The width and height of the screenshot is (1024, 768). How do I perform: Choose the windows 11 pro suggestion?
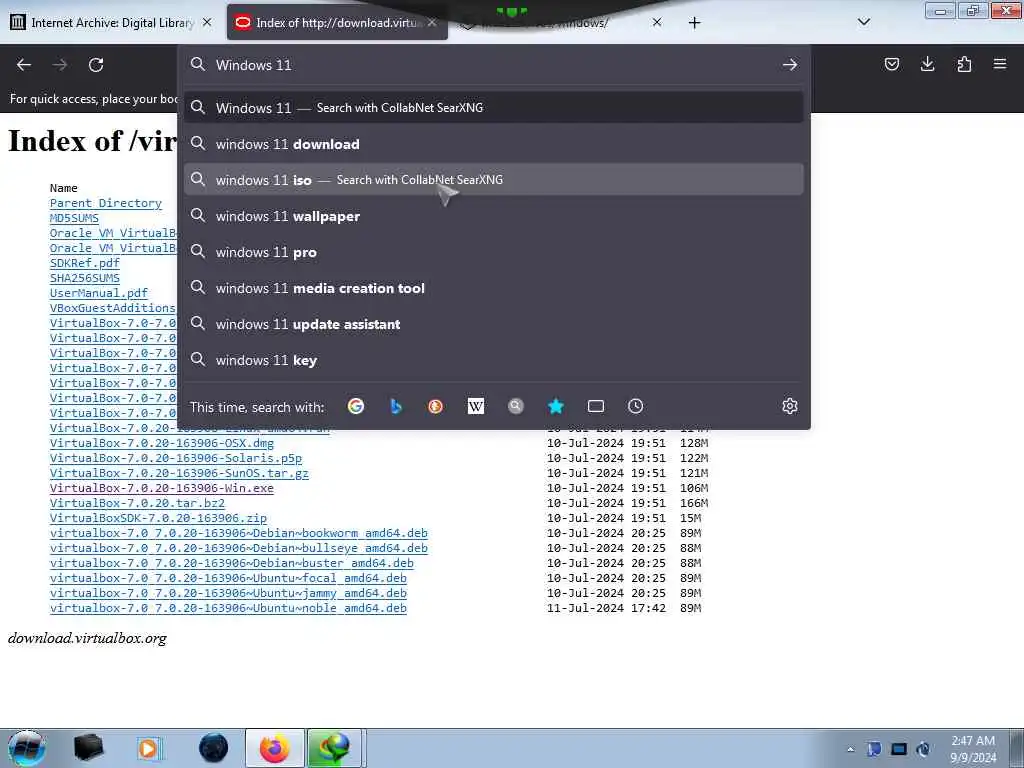(494, 252)
